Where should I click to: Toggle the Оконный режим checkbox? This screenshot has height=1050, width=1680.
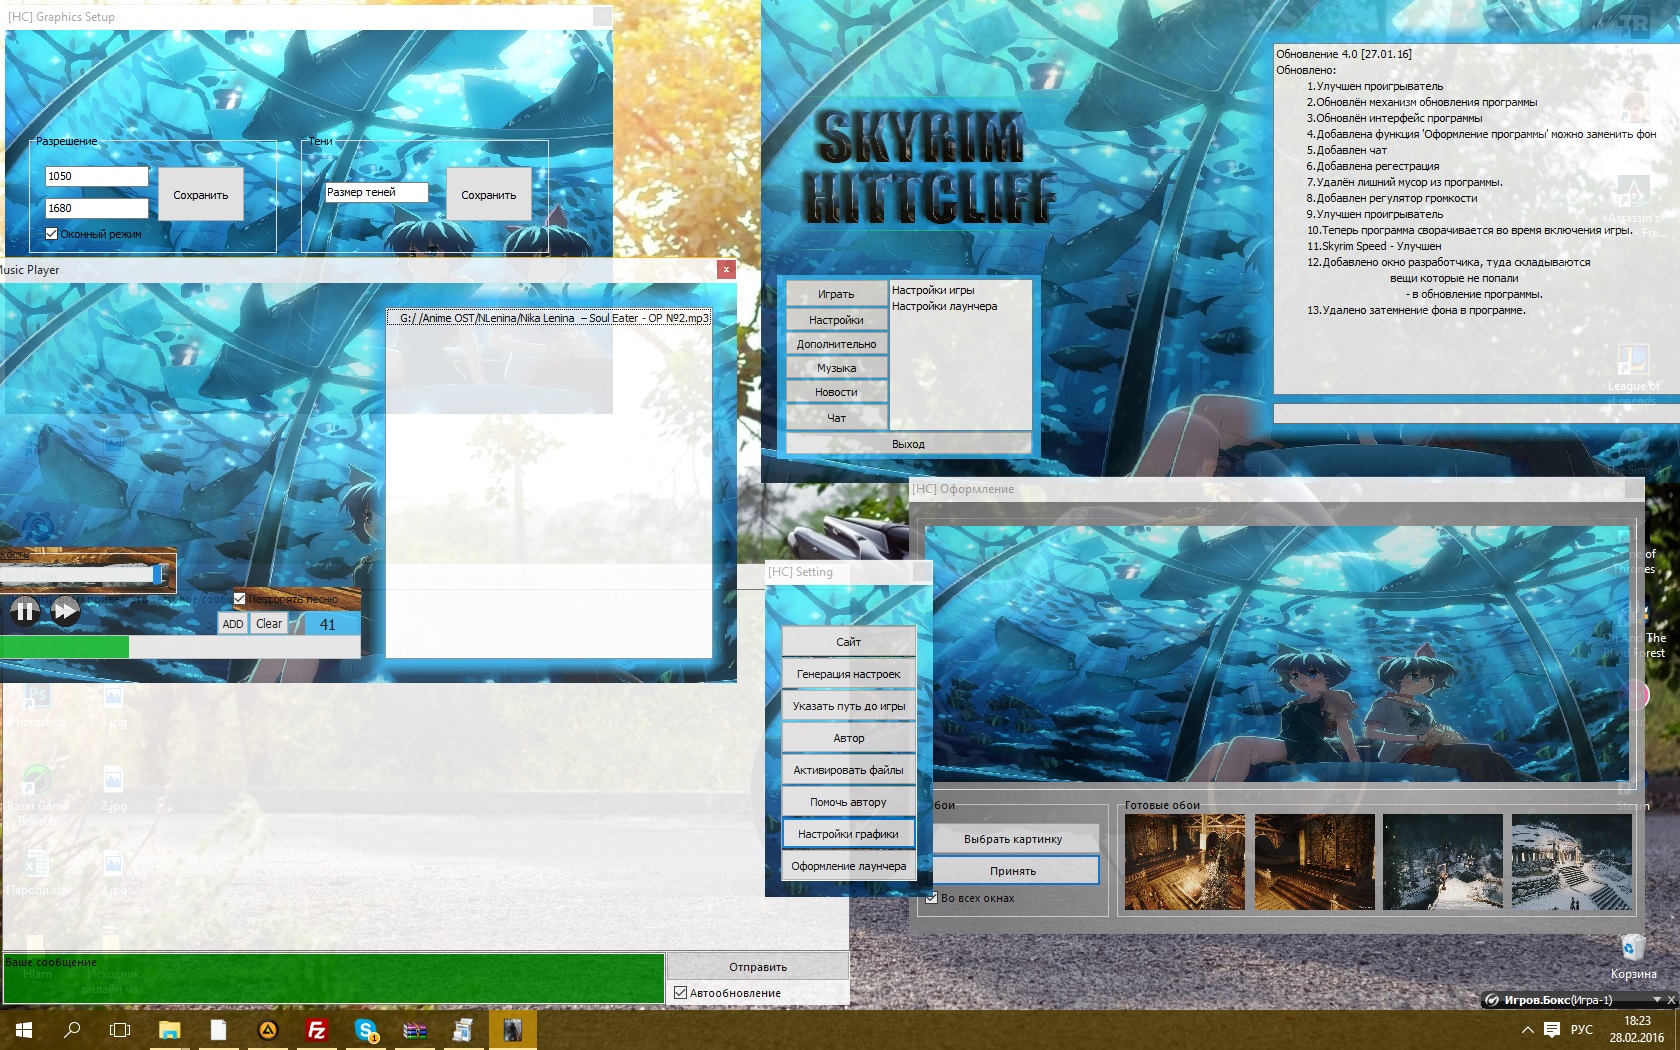pos(52,234)
